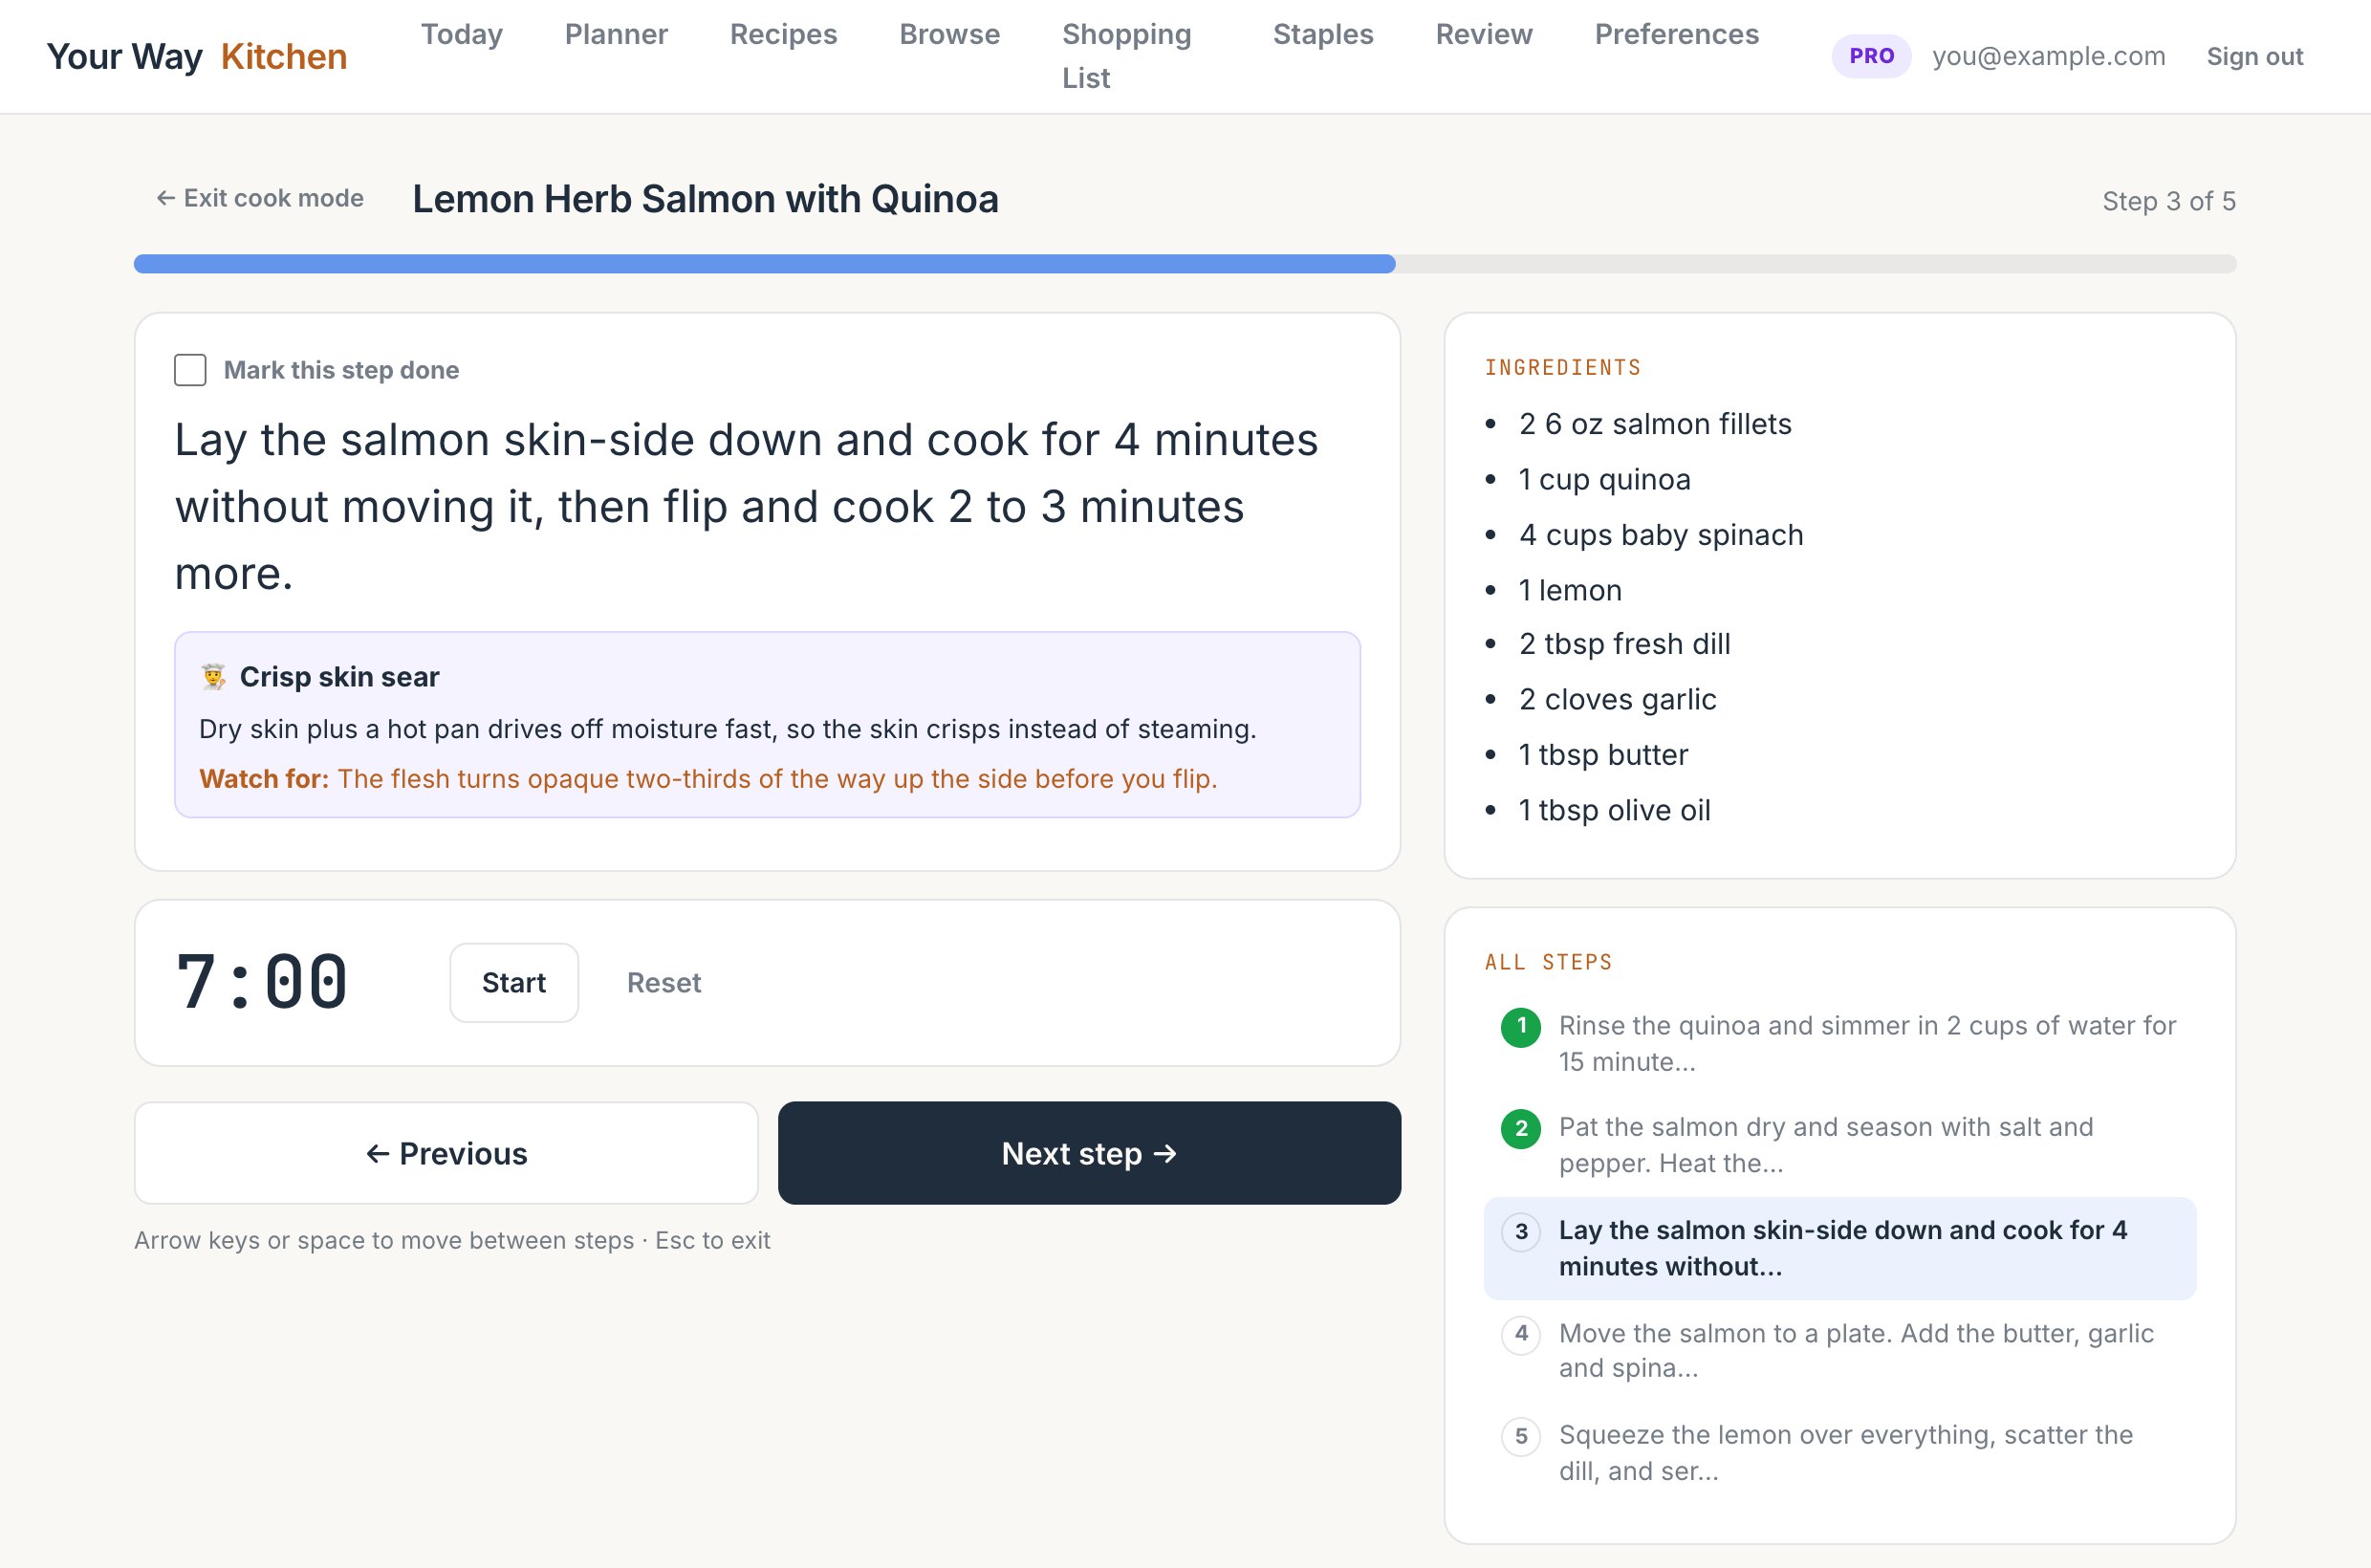2371x1568 pixels.
Task: Click the PRO badge
Action: pos(1871,56)
